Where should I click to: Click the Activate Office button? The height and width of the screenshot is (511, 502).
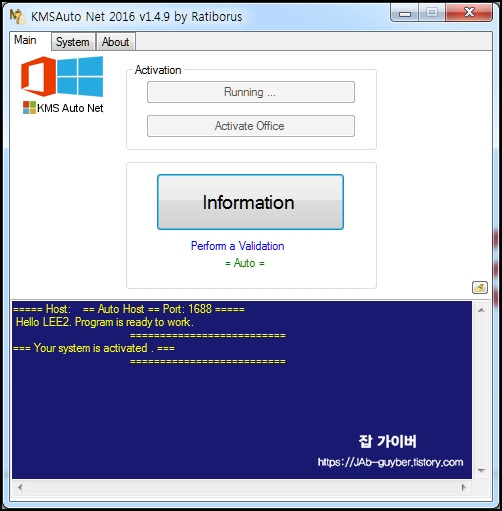(251, 126)
